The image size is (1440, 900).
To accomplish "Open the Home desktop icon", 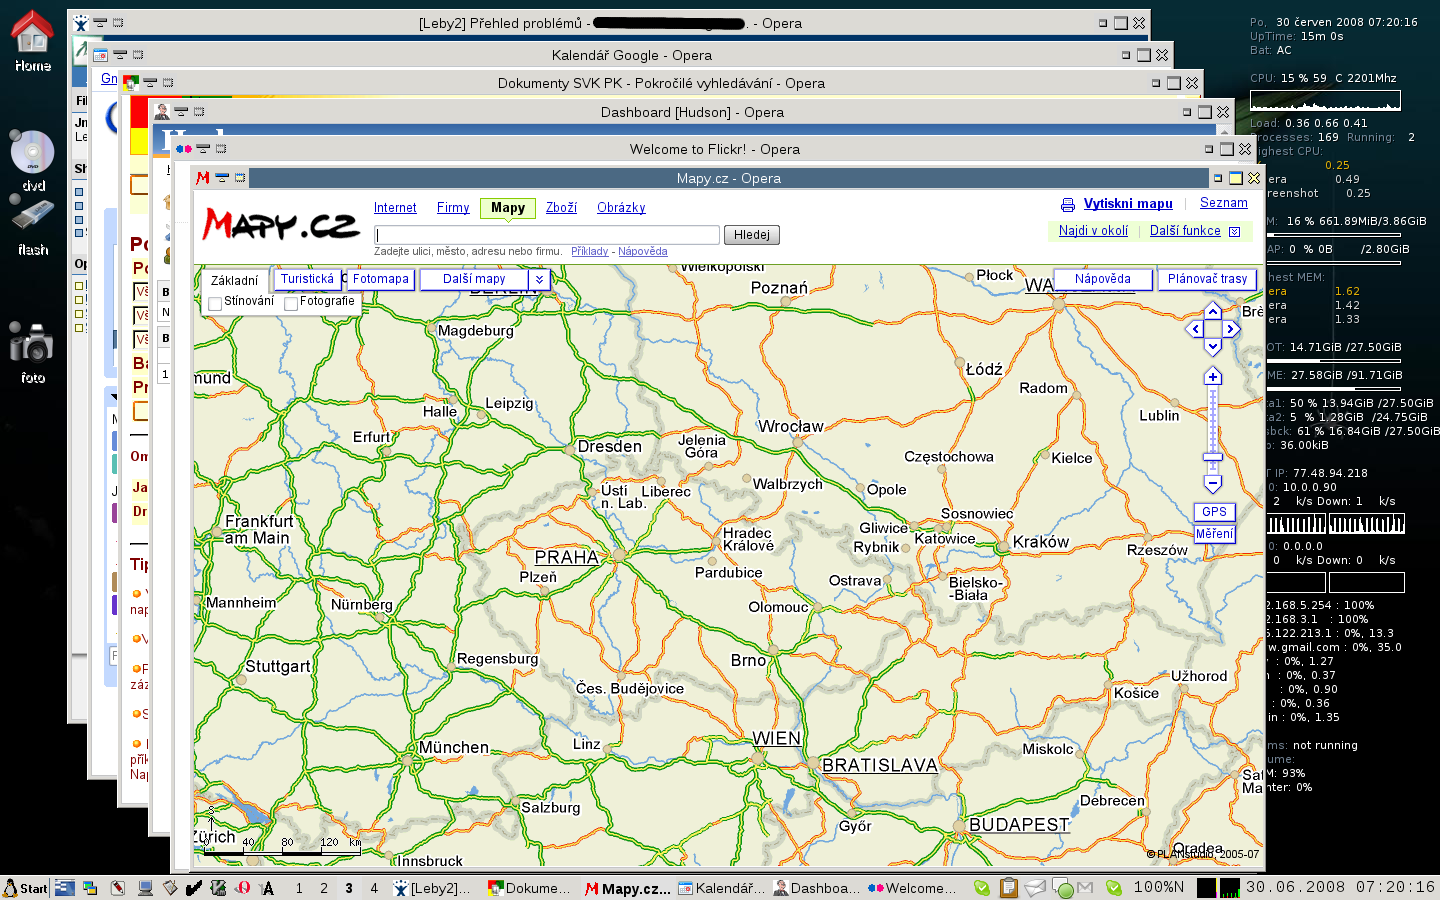I will 32,40.
